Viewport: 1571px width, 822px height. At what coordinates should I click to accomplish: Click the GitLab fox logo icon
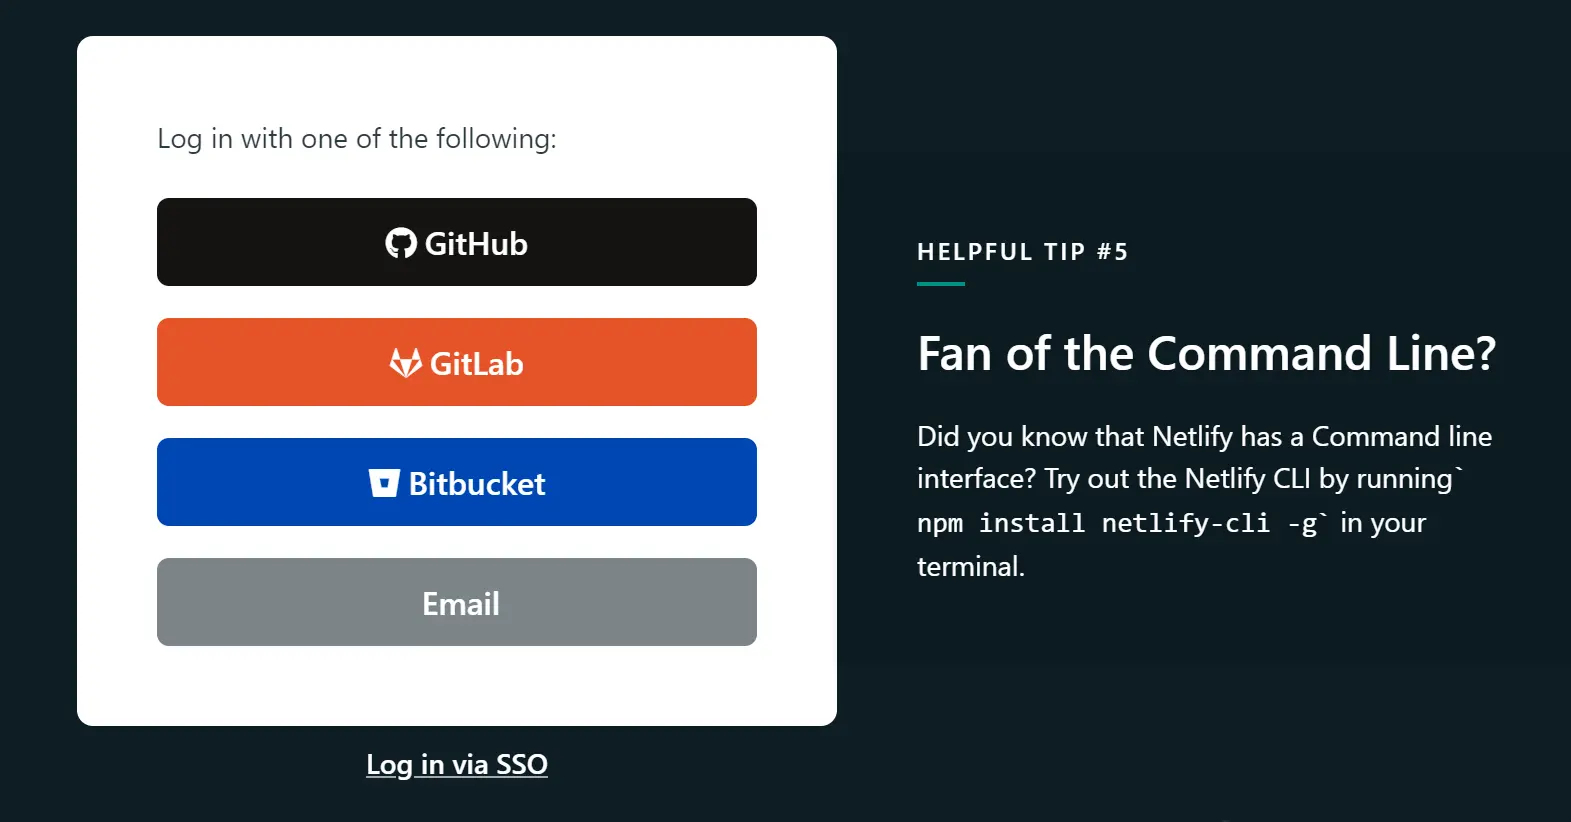click(405, 363)
